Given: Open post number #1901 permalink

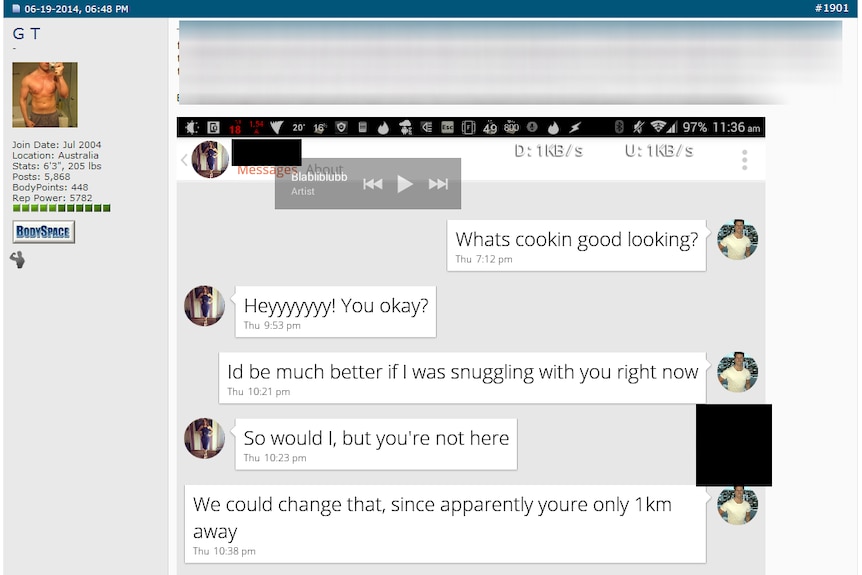Looking at the screenshot, I should tap(831, 8).
